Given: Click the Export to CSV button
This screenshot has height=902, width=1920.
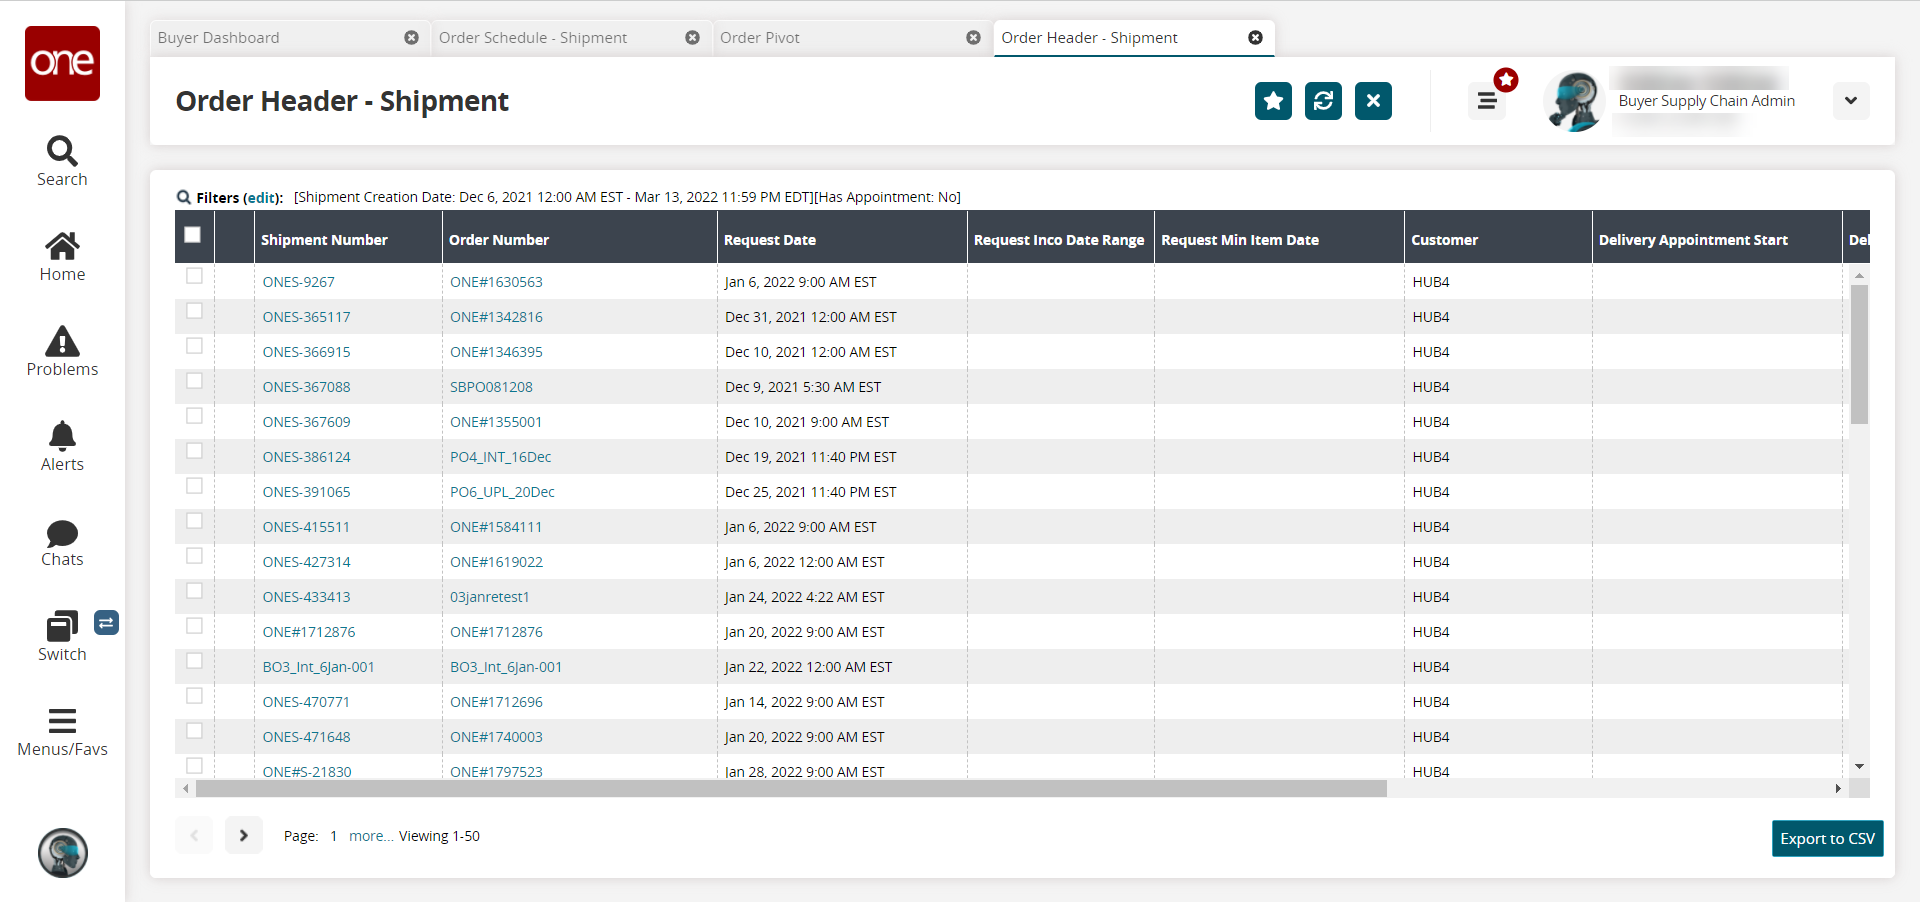Looking at the screenshot, I should tap(1828, 839).
